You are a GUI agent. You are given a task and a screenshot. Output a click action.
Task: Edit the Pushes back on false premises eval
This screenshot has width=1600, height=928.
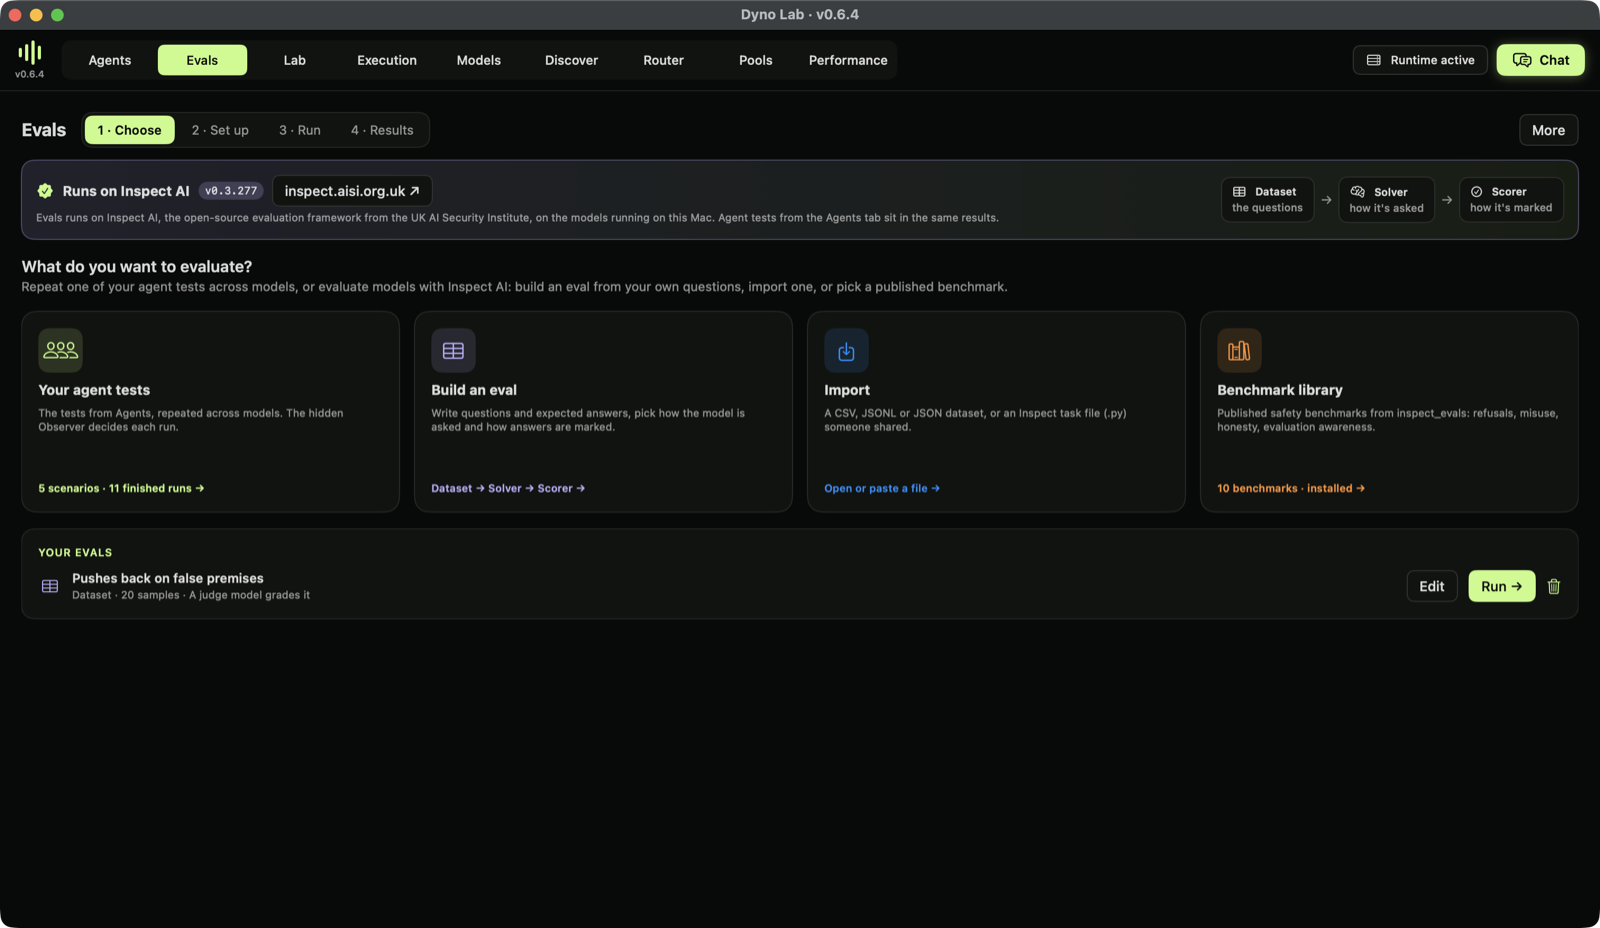(x=1431, y=586)
